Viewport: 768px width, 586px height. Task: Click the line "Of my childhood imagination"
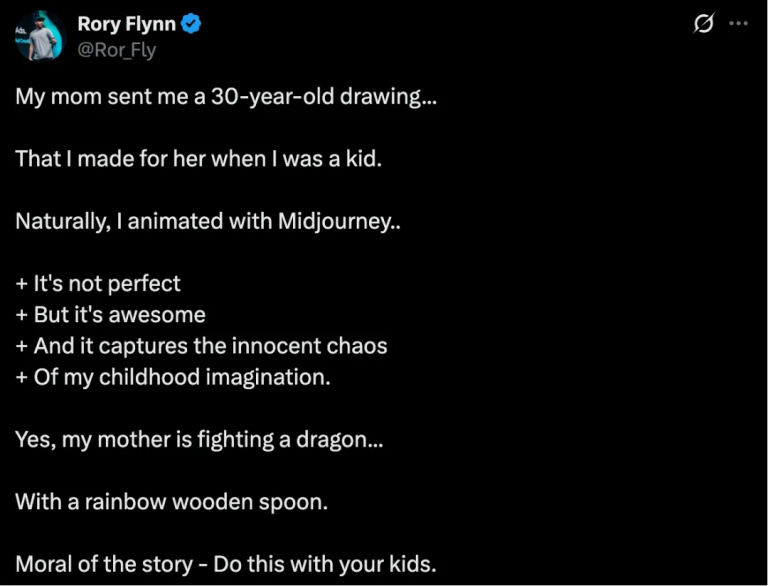173,378
